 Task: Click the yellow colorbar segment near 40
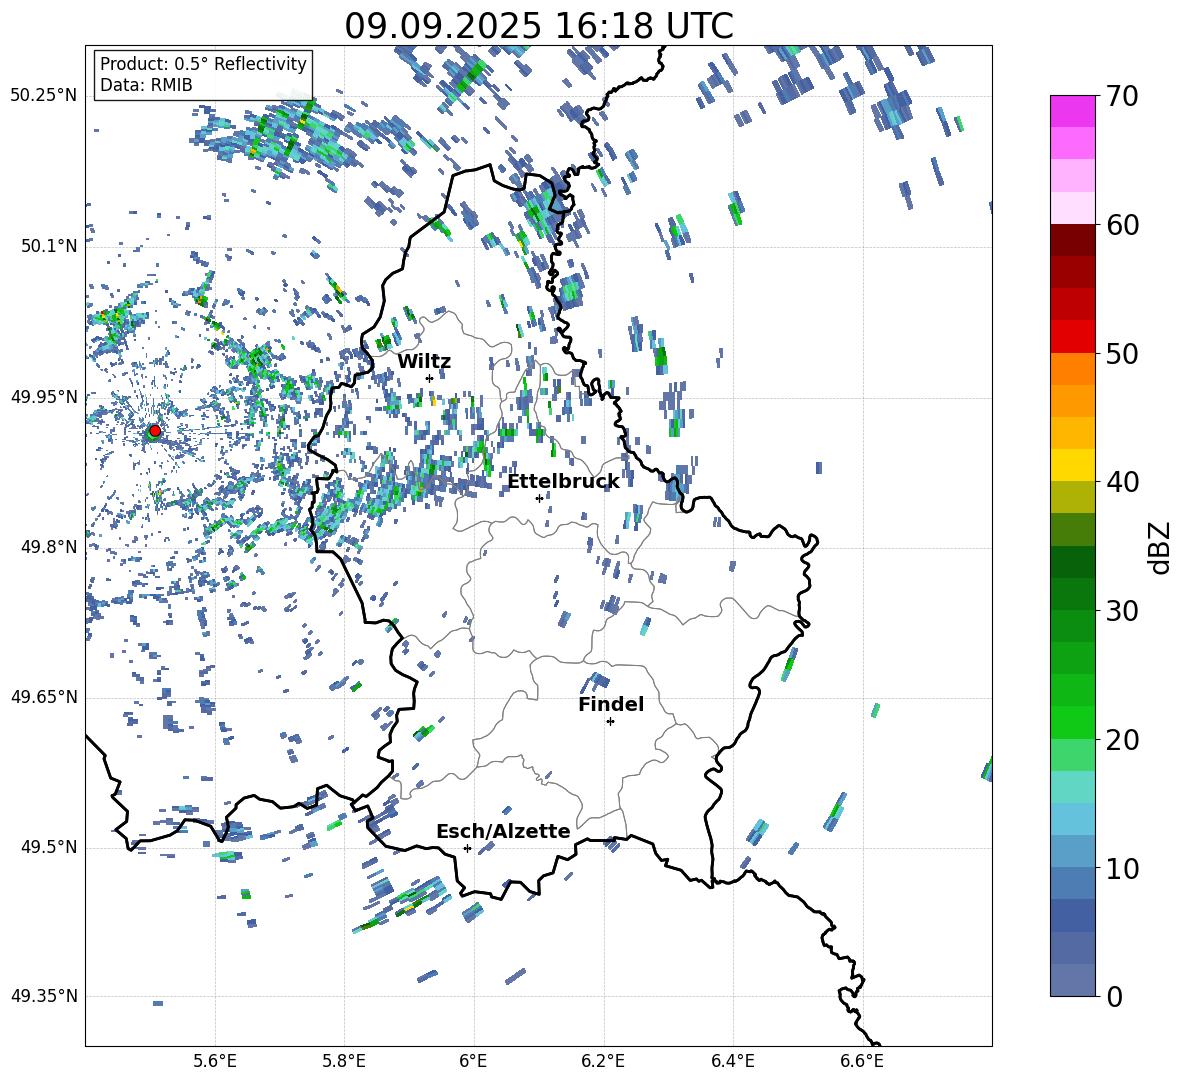(1072, 465)
